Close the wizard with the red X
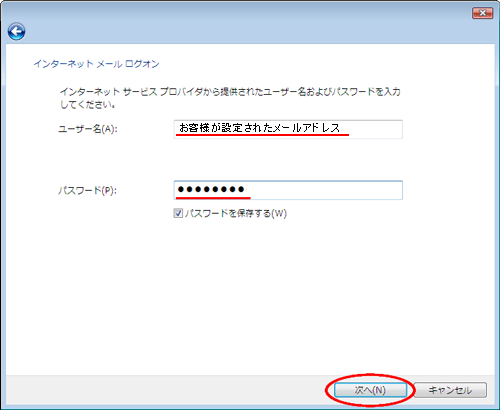Viewport: 500px width, 410px height. tap(482, 13)
